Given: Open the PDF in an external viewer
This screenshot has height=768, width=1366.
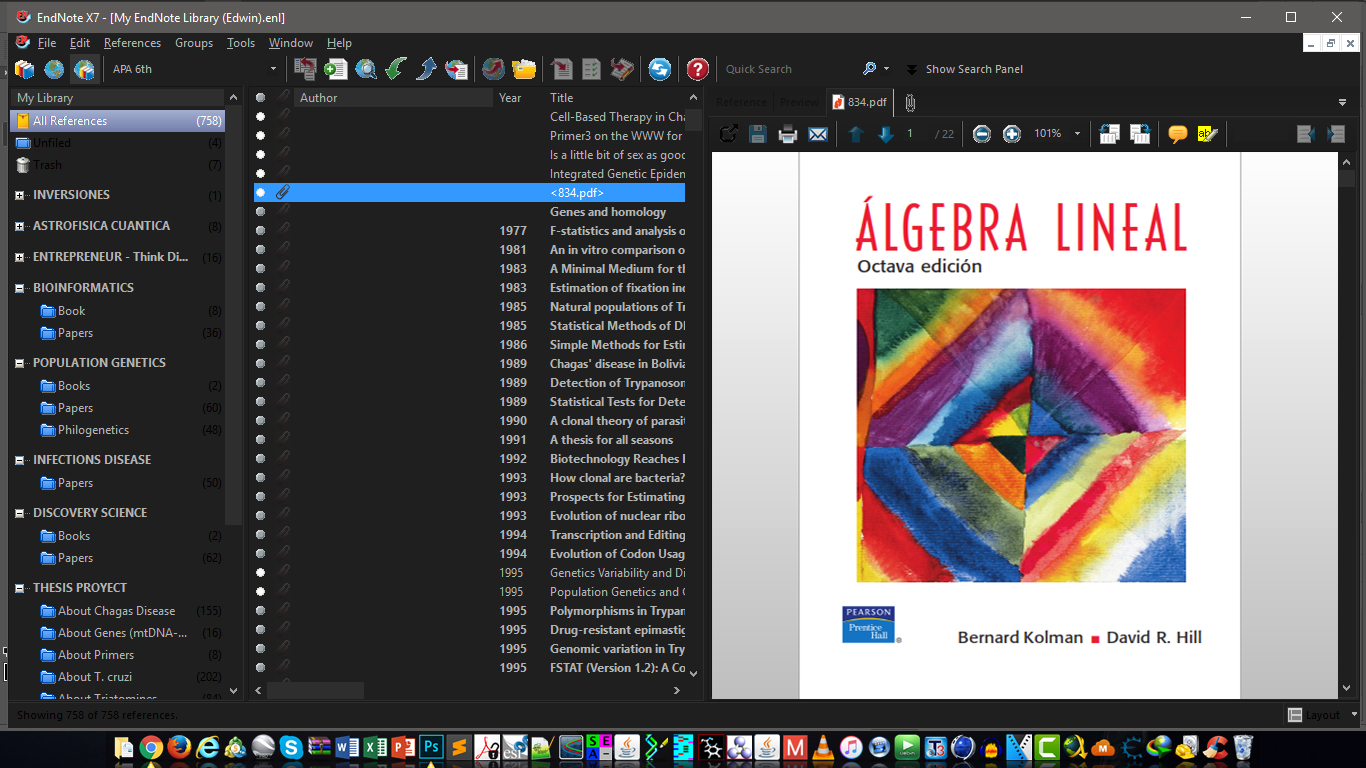Looking at the screenshot, I should (728, 134).
